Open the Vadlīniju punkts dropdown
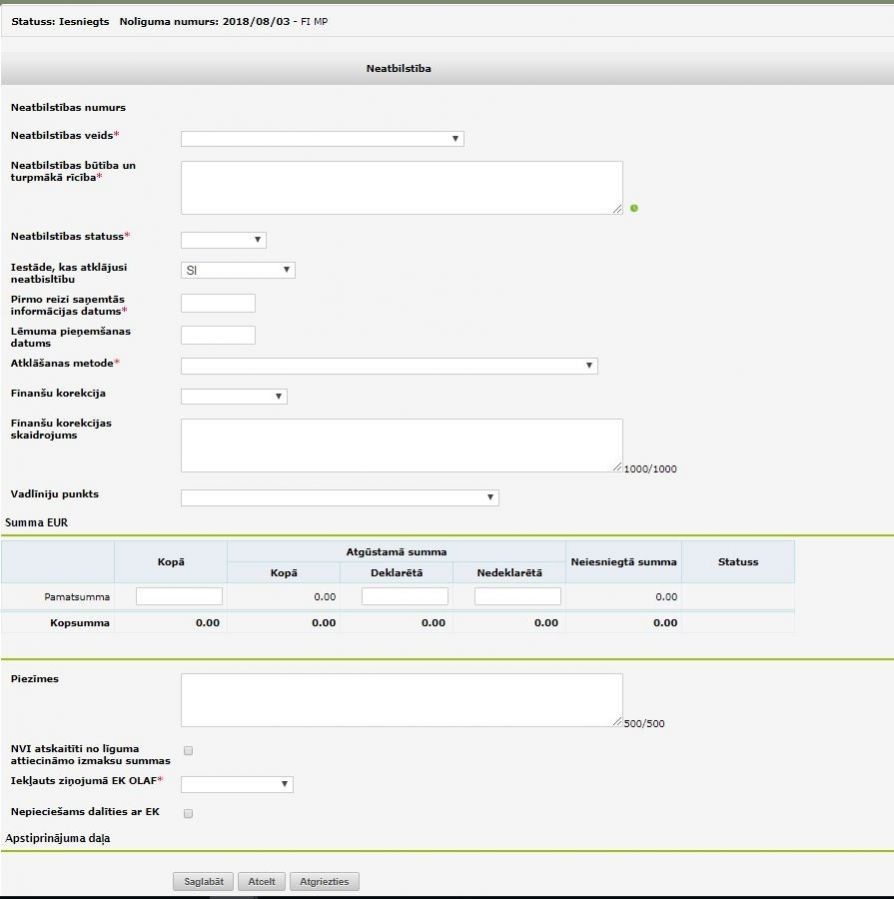 coord(339,498)
